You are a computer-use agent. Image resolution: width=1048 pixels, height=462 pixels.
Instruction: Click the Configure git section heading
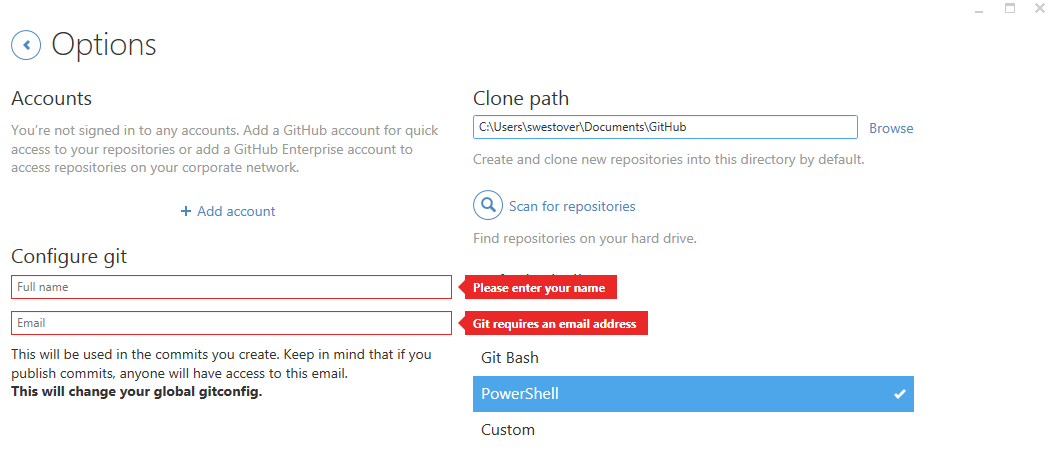coord(69,257)
